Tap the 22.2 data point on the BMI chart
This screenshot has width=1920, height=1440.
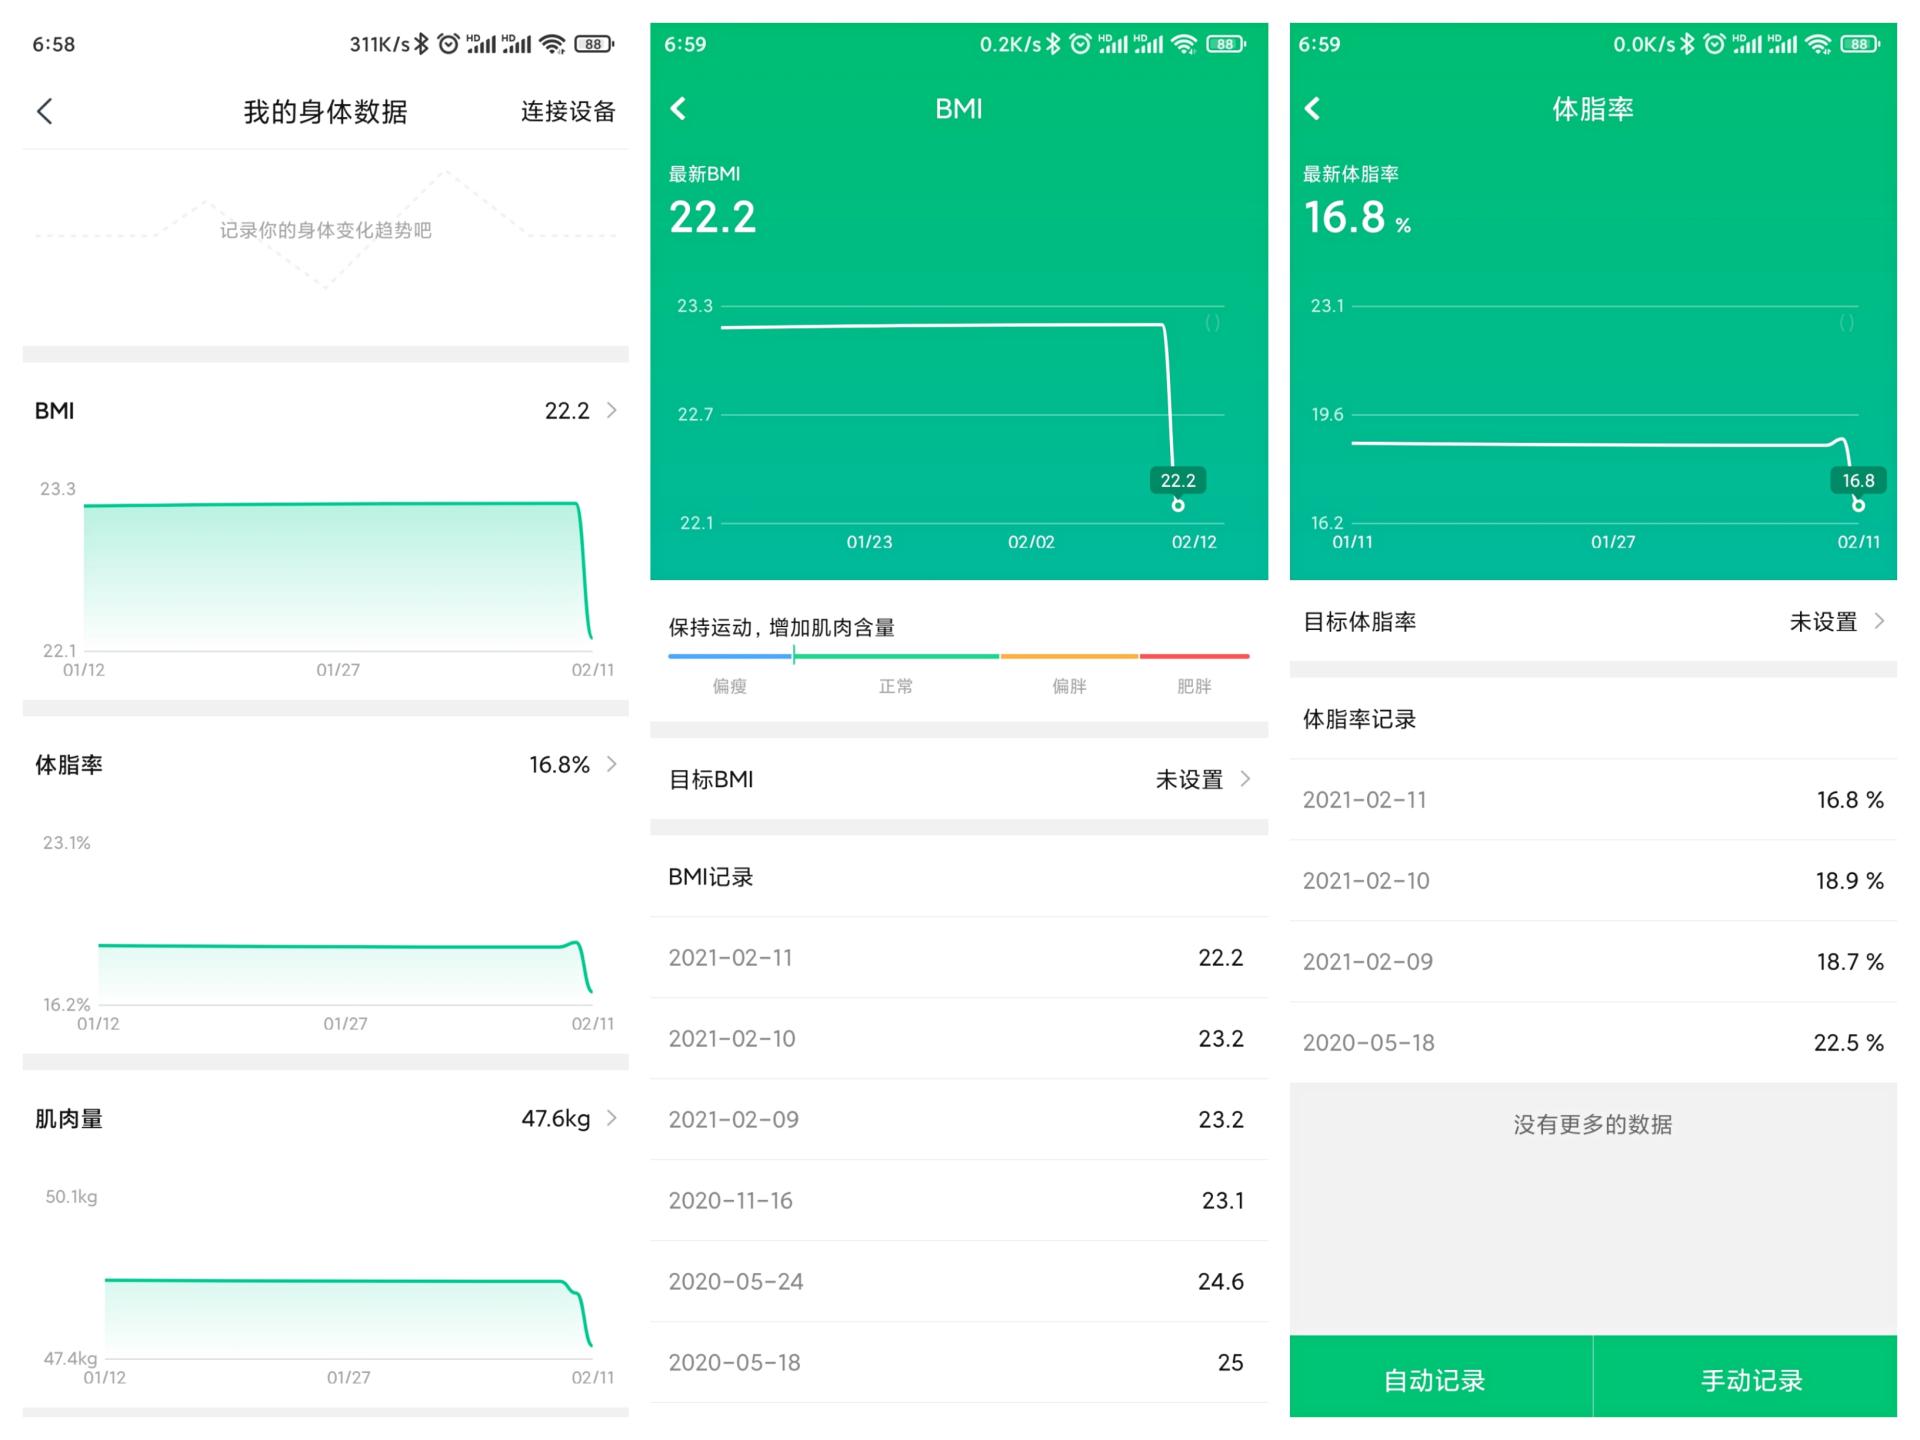[1178, 505]
